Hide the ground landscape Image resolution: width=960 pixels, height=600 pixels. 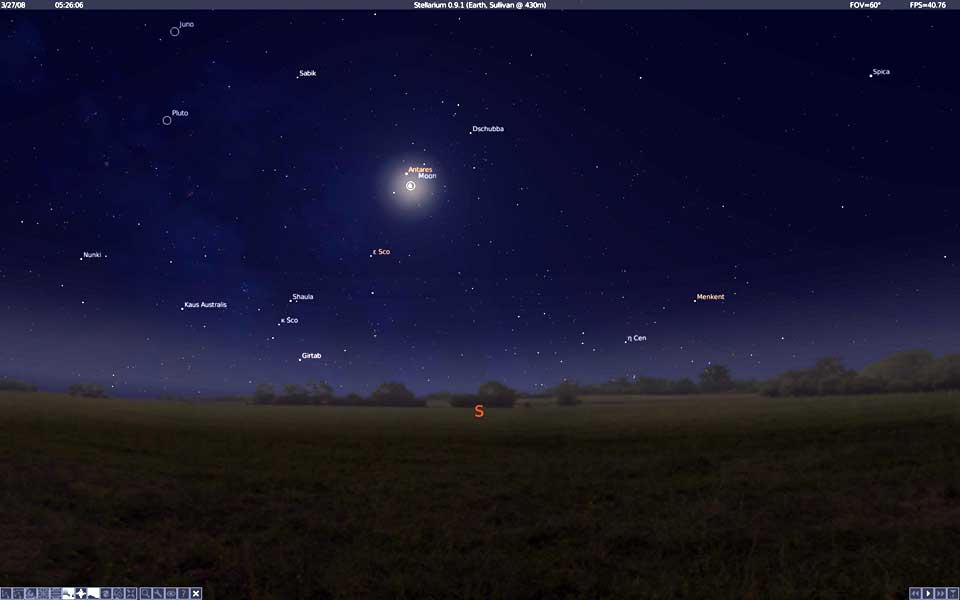68,593
